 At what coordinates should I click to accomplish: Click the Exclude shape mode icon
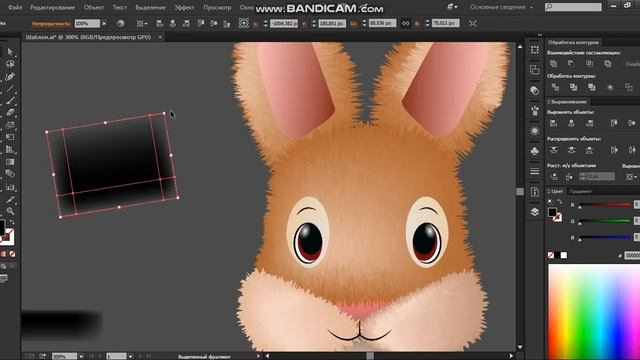608,64
